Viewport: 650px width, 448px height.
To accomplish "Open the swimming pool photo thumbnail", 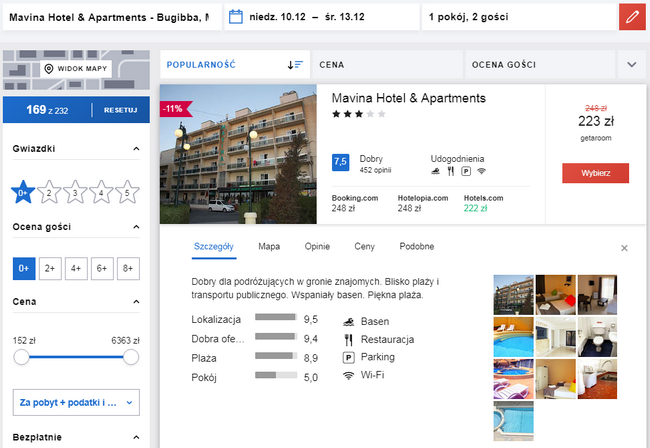I will click(513, 337).
